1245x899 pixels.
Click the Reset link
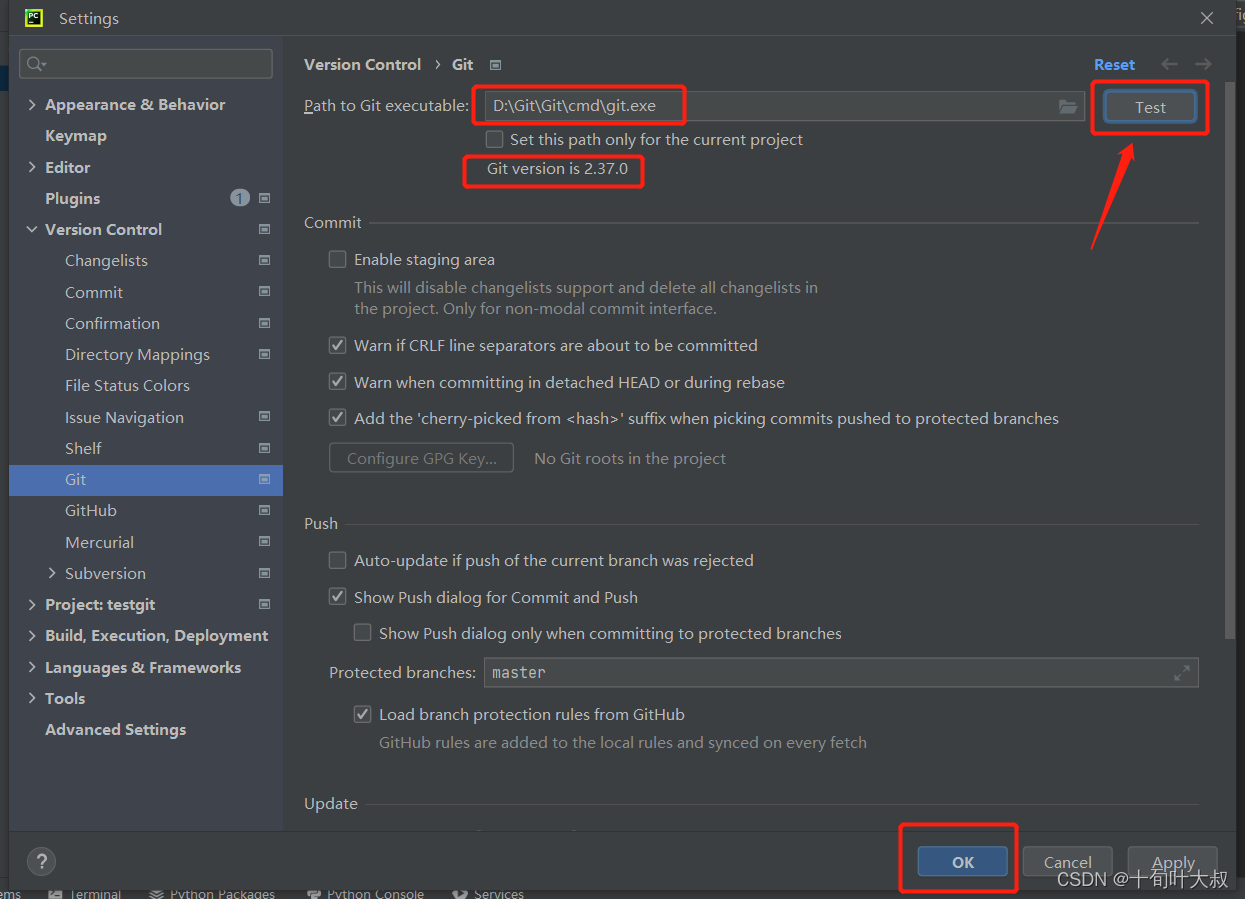pos(1114,64)
